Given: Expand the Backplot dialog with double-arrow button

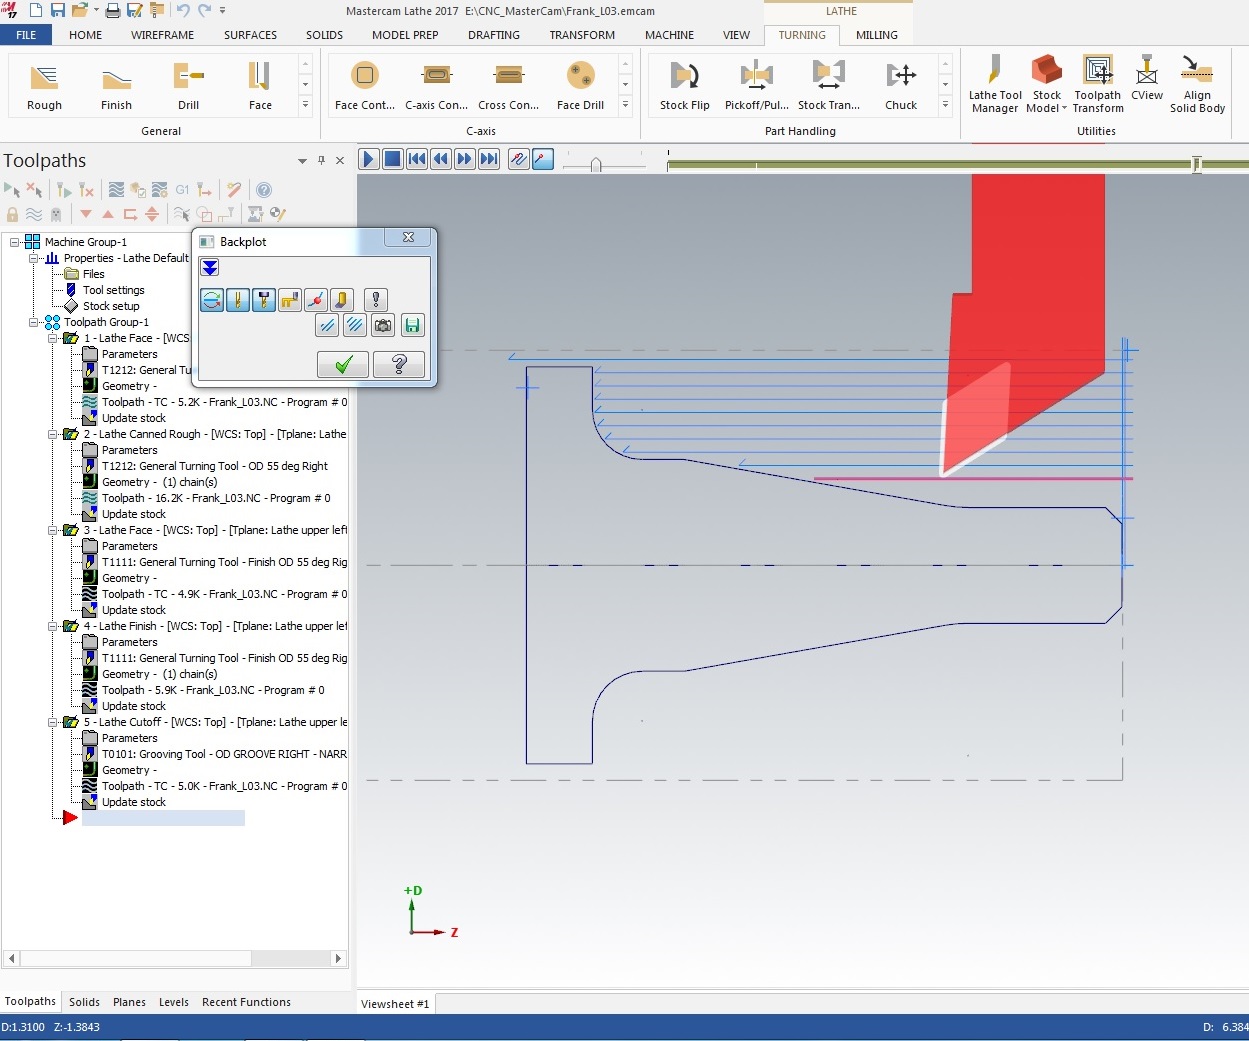Looking at the screenshot, I should point(210,268).
